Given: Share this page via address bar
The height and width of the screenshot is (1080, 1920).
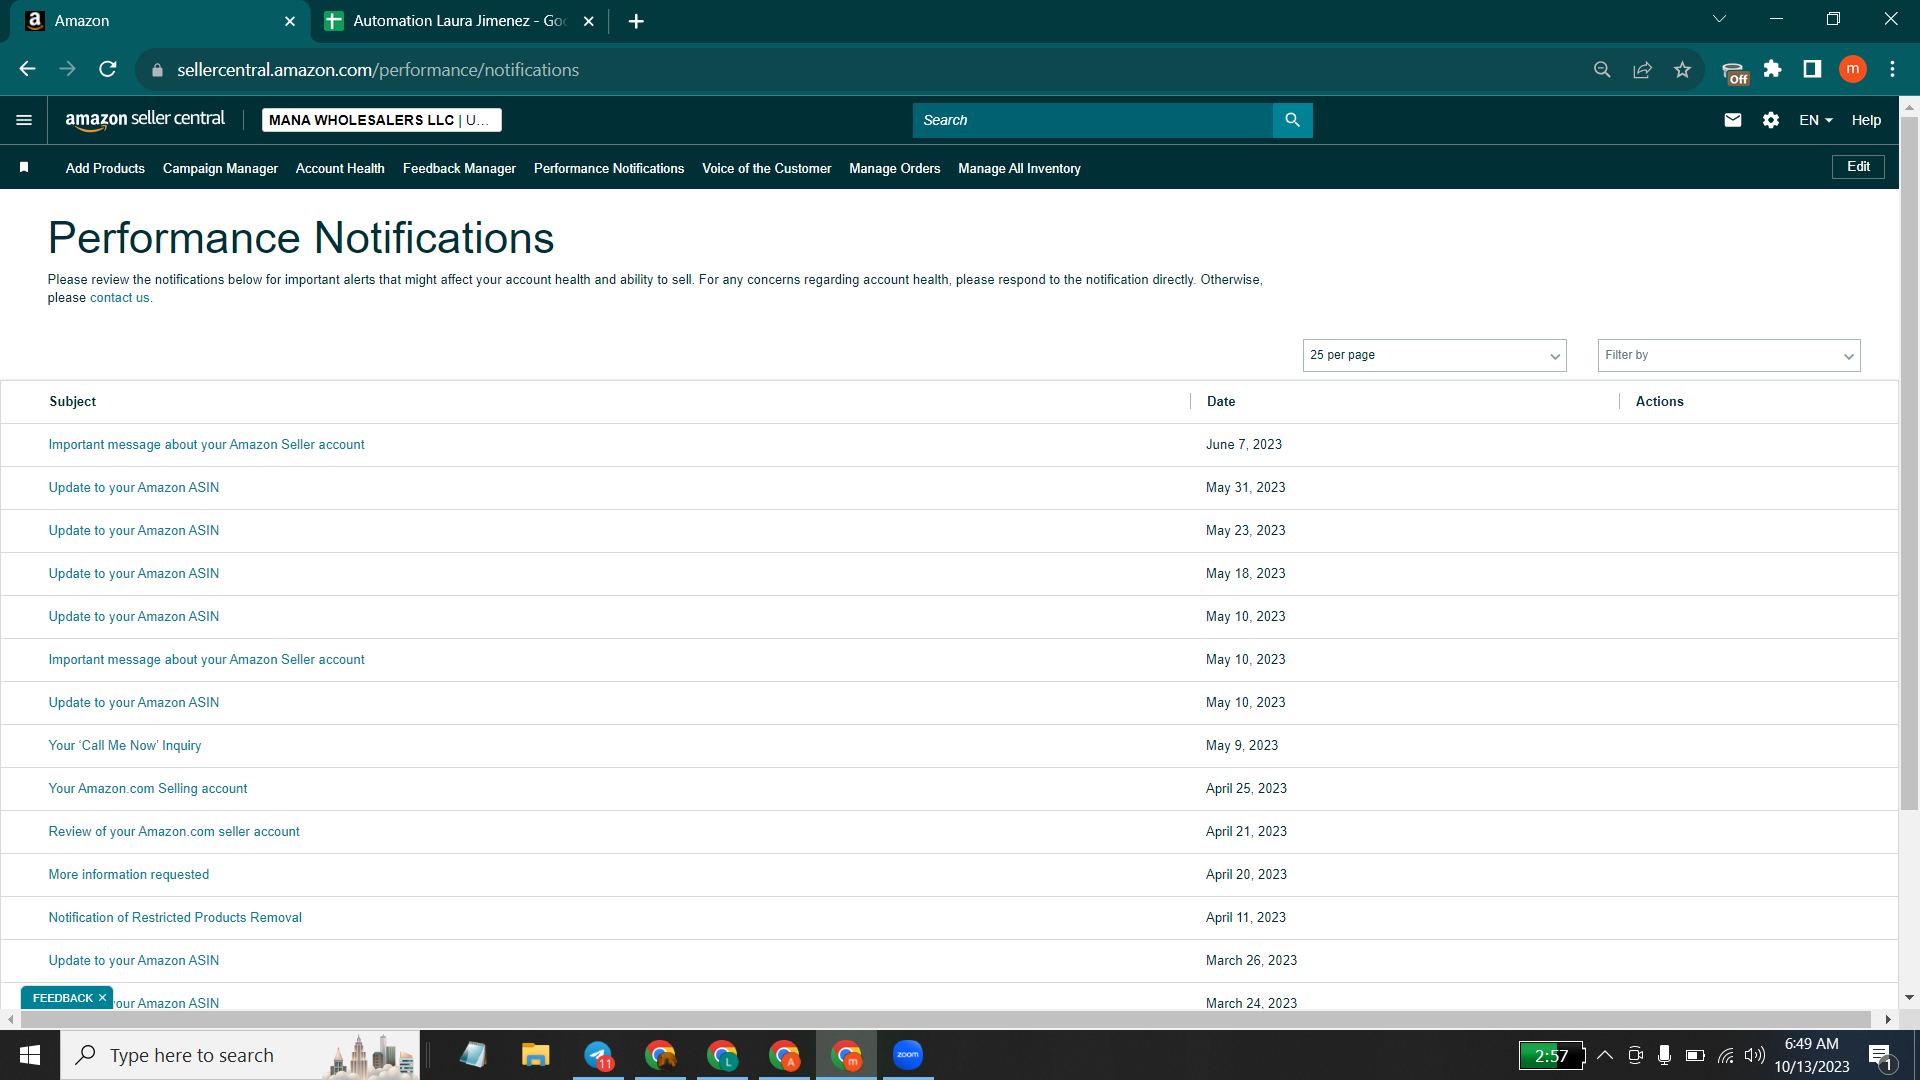Looking at the screenshot, I should click(x=1642, y=69).
